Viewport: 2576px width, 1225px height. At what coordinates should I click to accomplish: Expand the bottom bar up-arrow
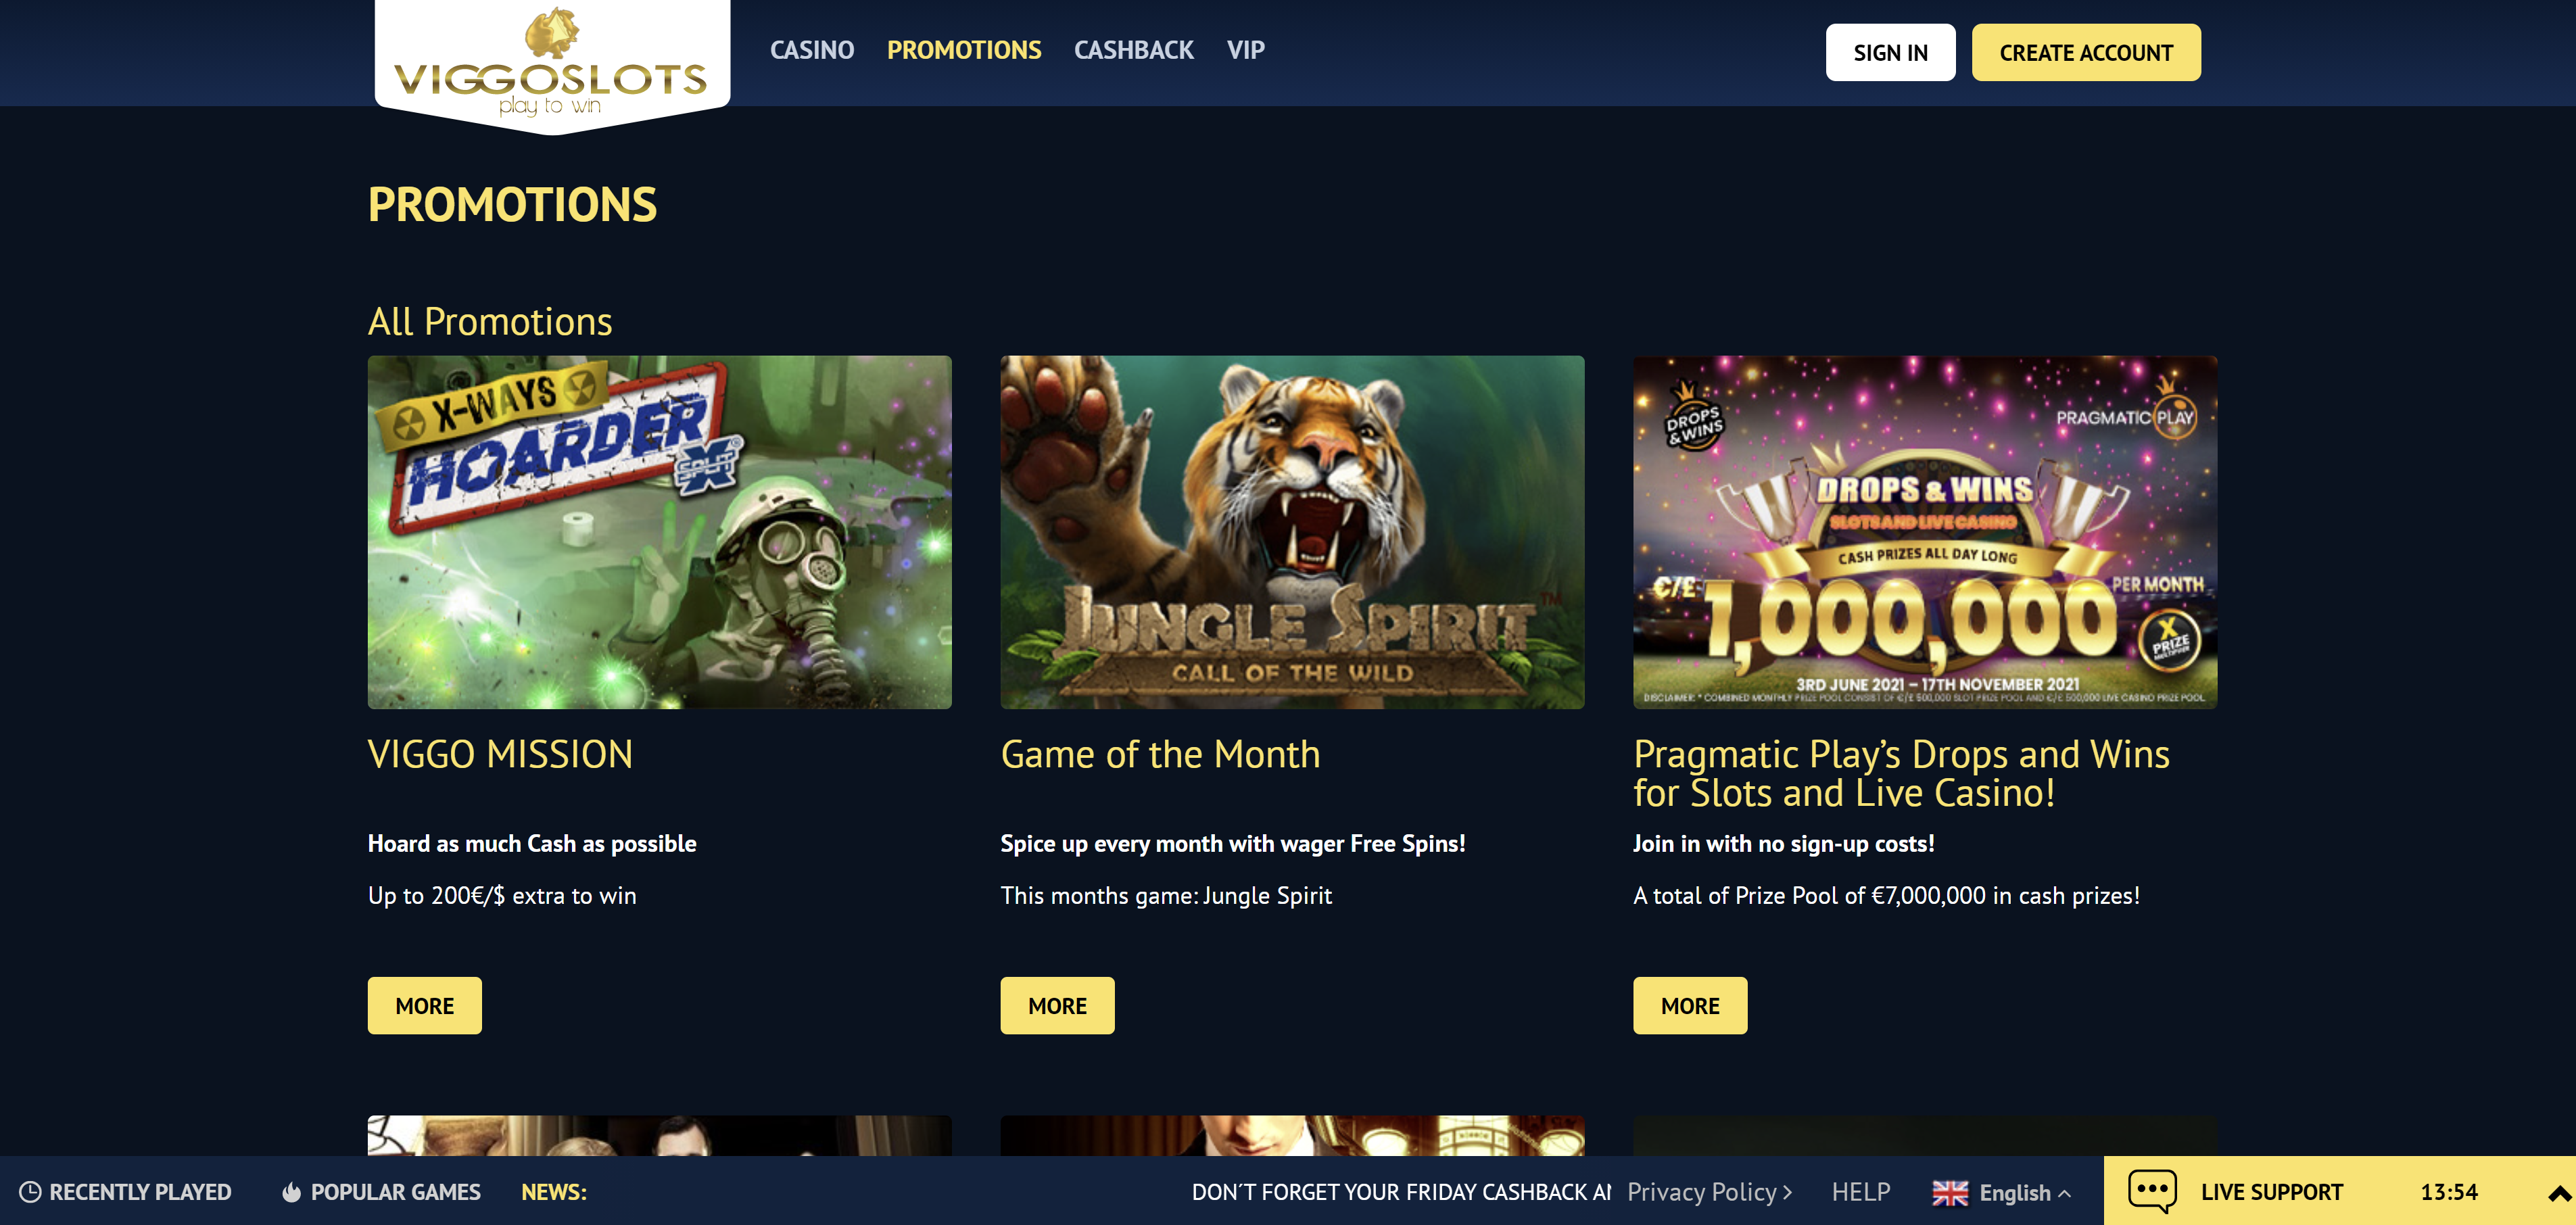click(2559, 1193)
